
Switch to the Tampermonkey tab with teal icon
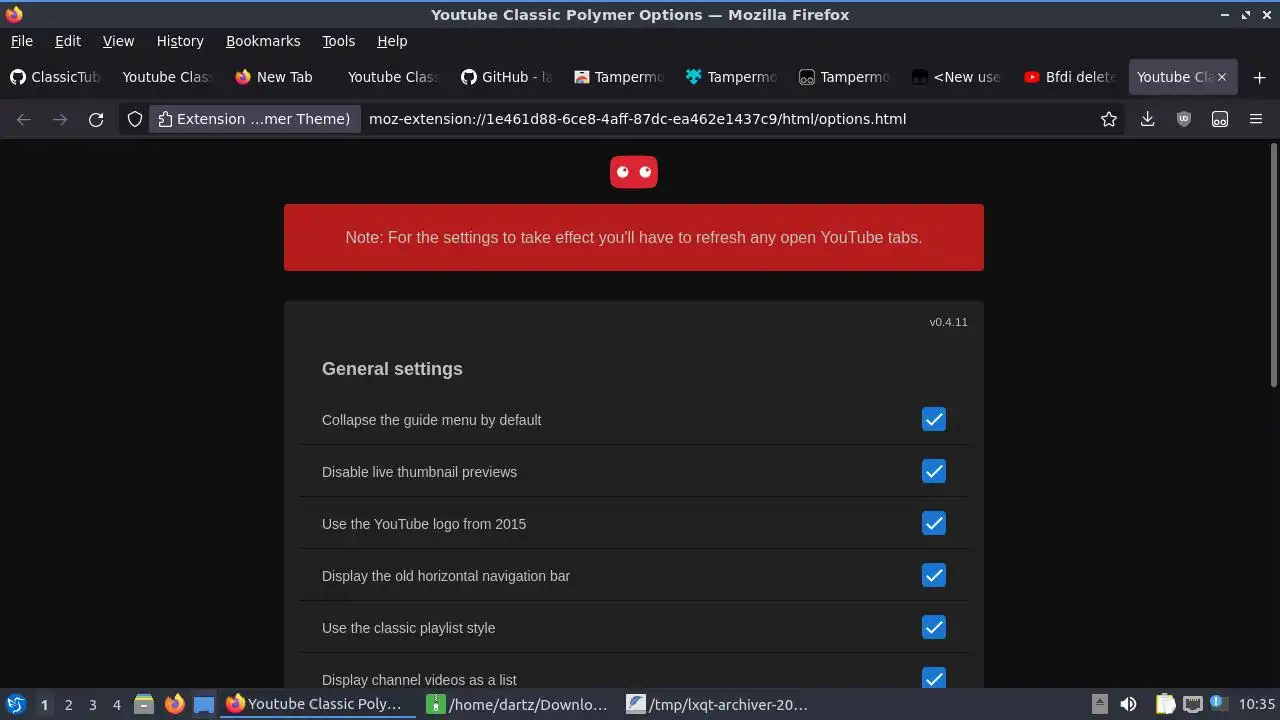[732, 77]
